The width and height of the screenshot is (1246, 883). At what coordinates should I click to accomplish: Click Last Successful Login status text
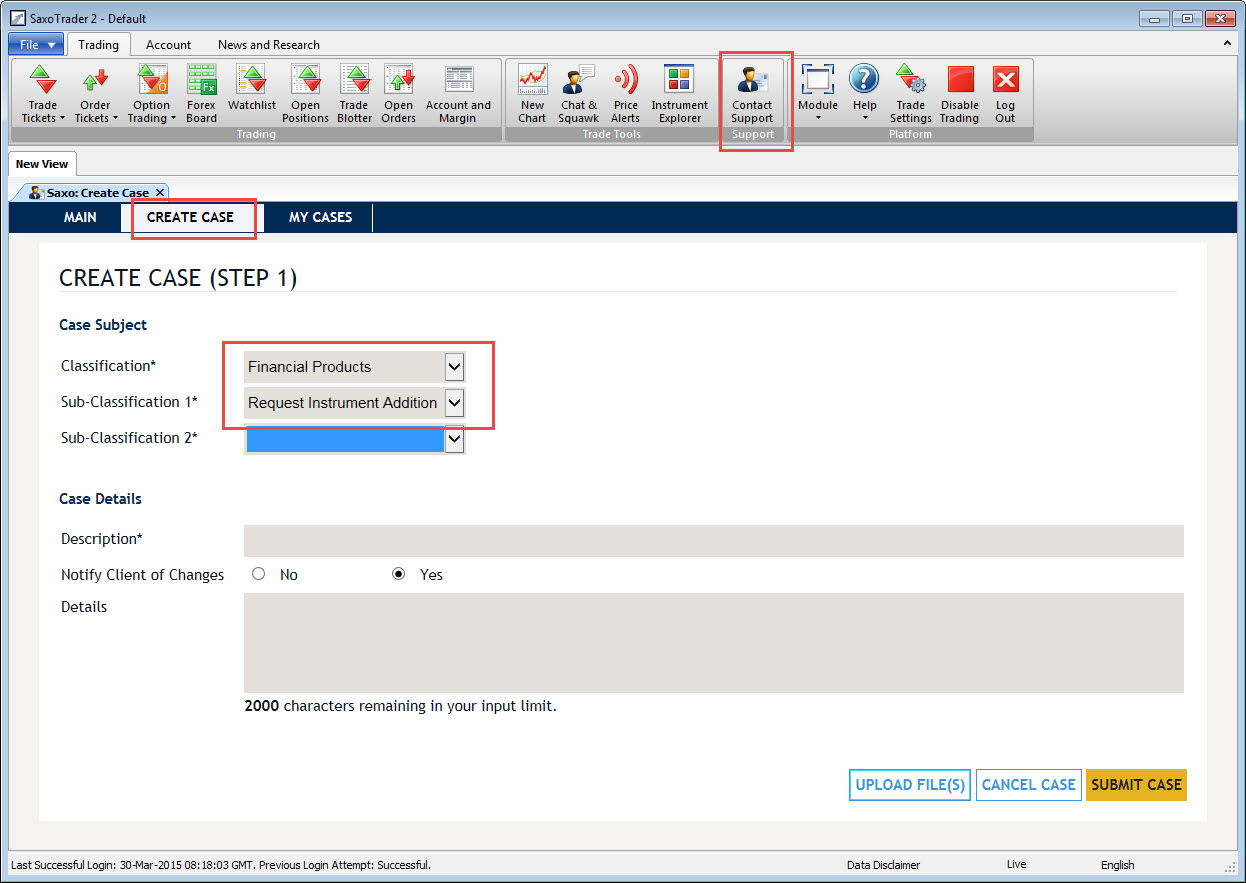[220, 865]
